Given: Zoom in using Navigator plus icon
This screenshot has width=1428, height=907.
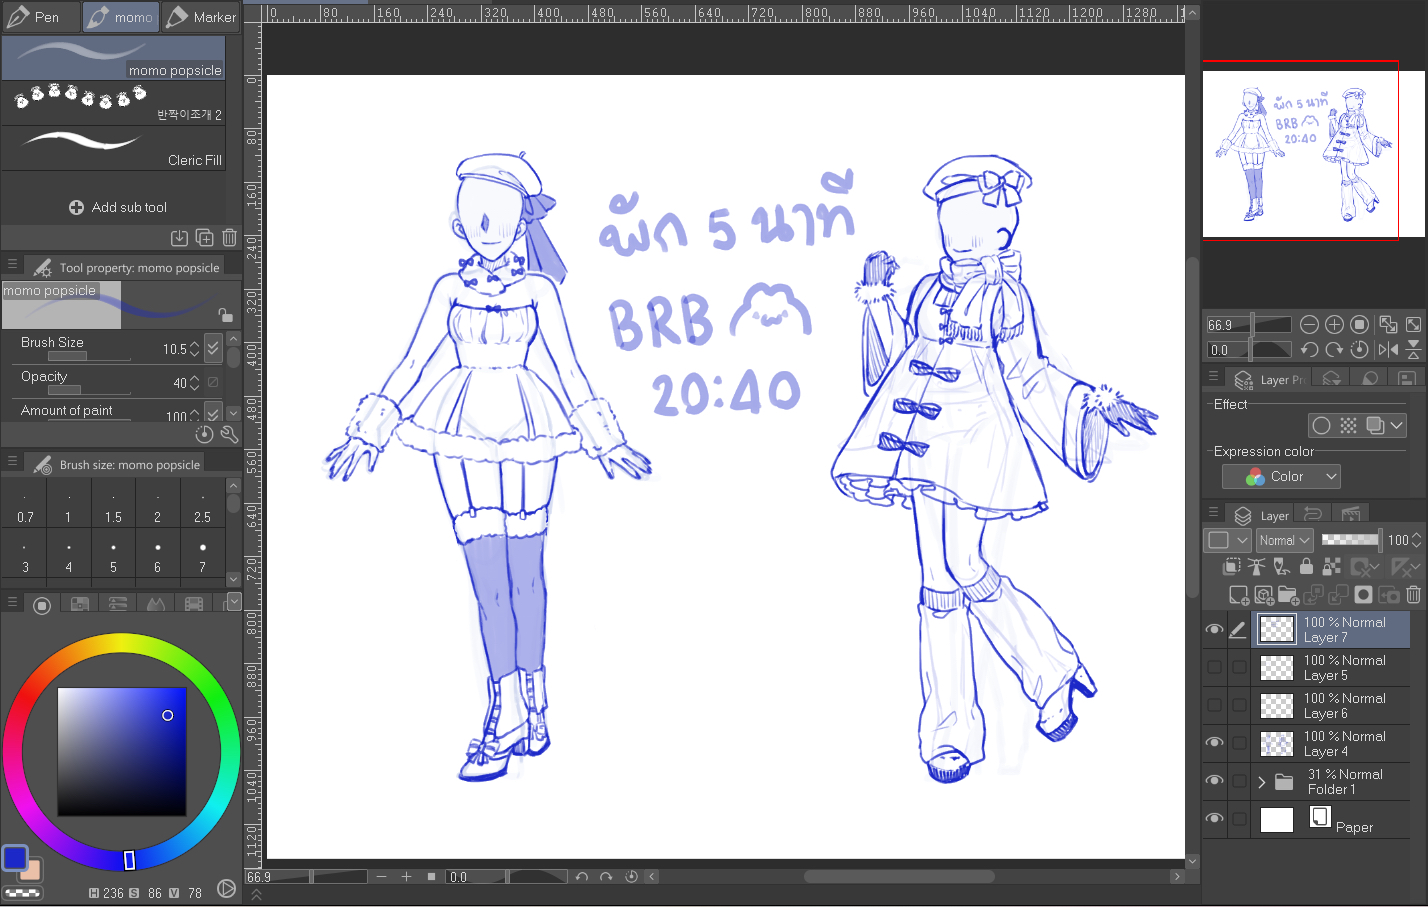Looking at the screenshot, I should point(1334,324).
